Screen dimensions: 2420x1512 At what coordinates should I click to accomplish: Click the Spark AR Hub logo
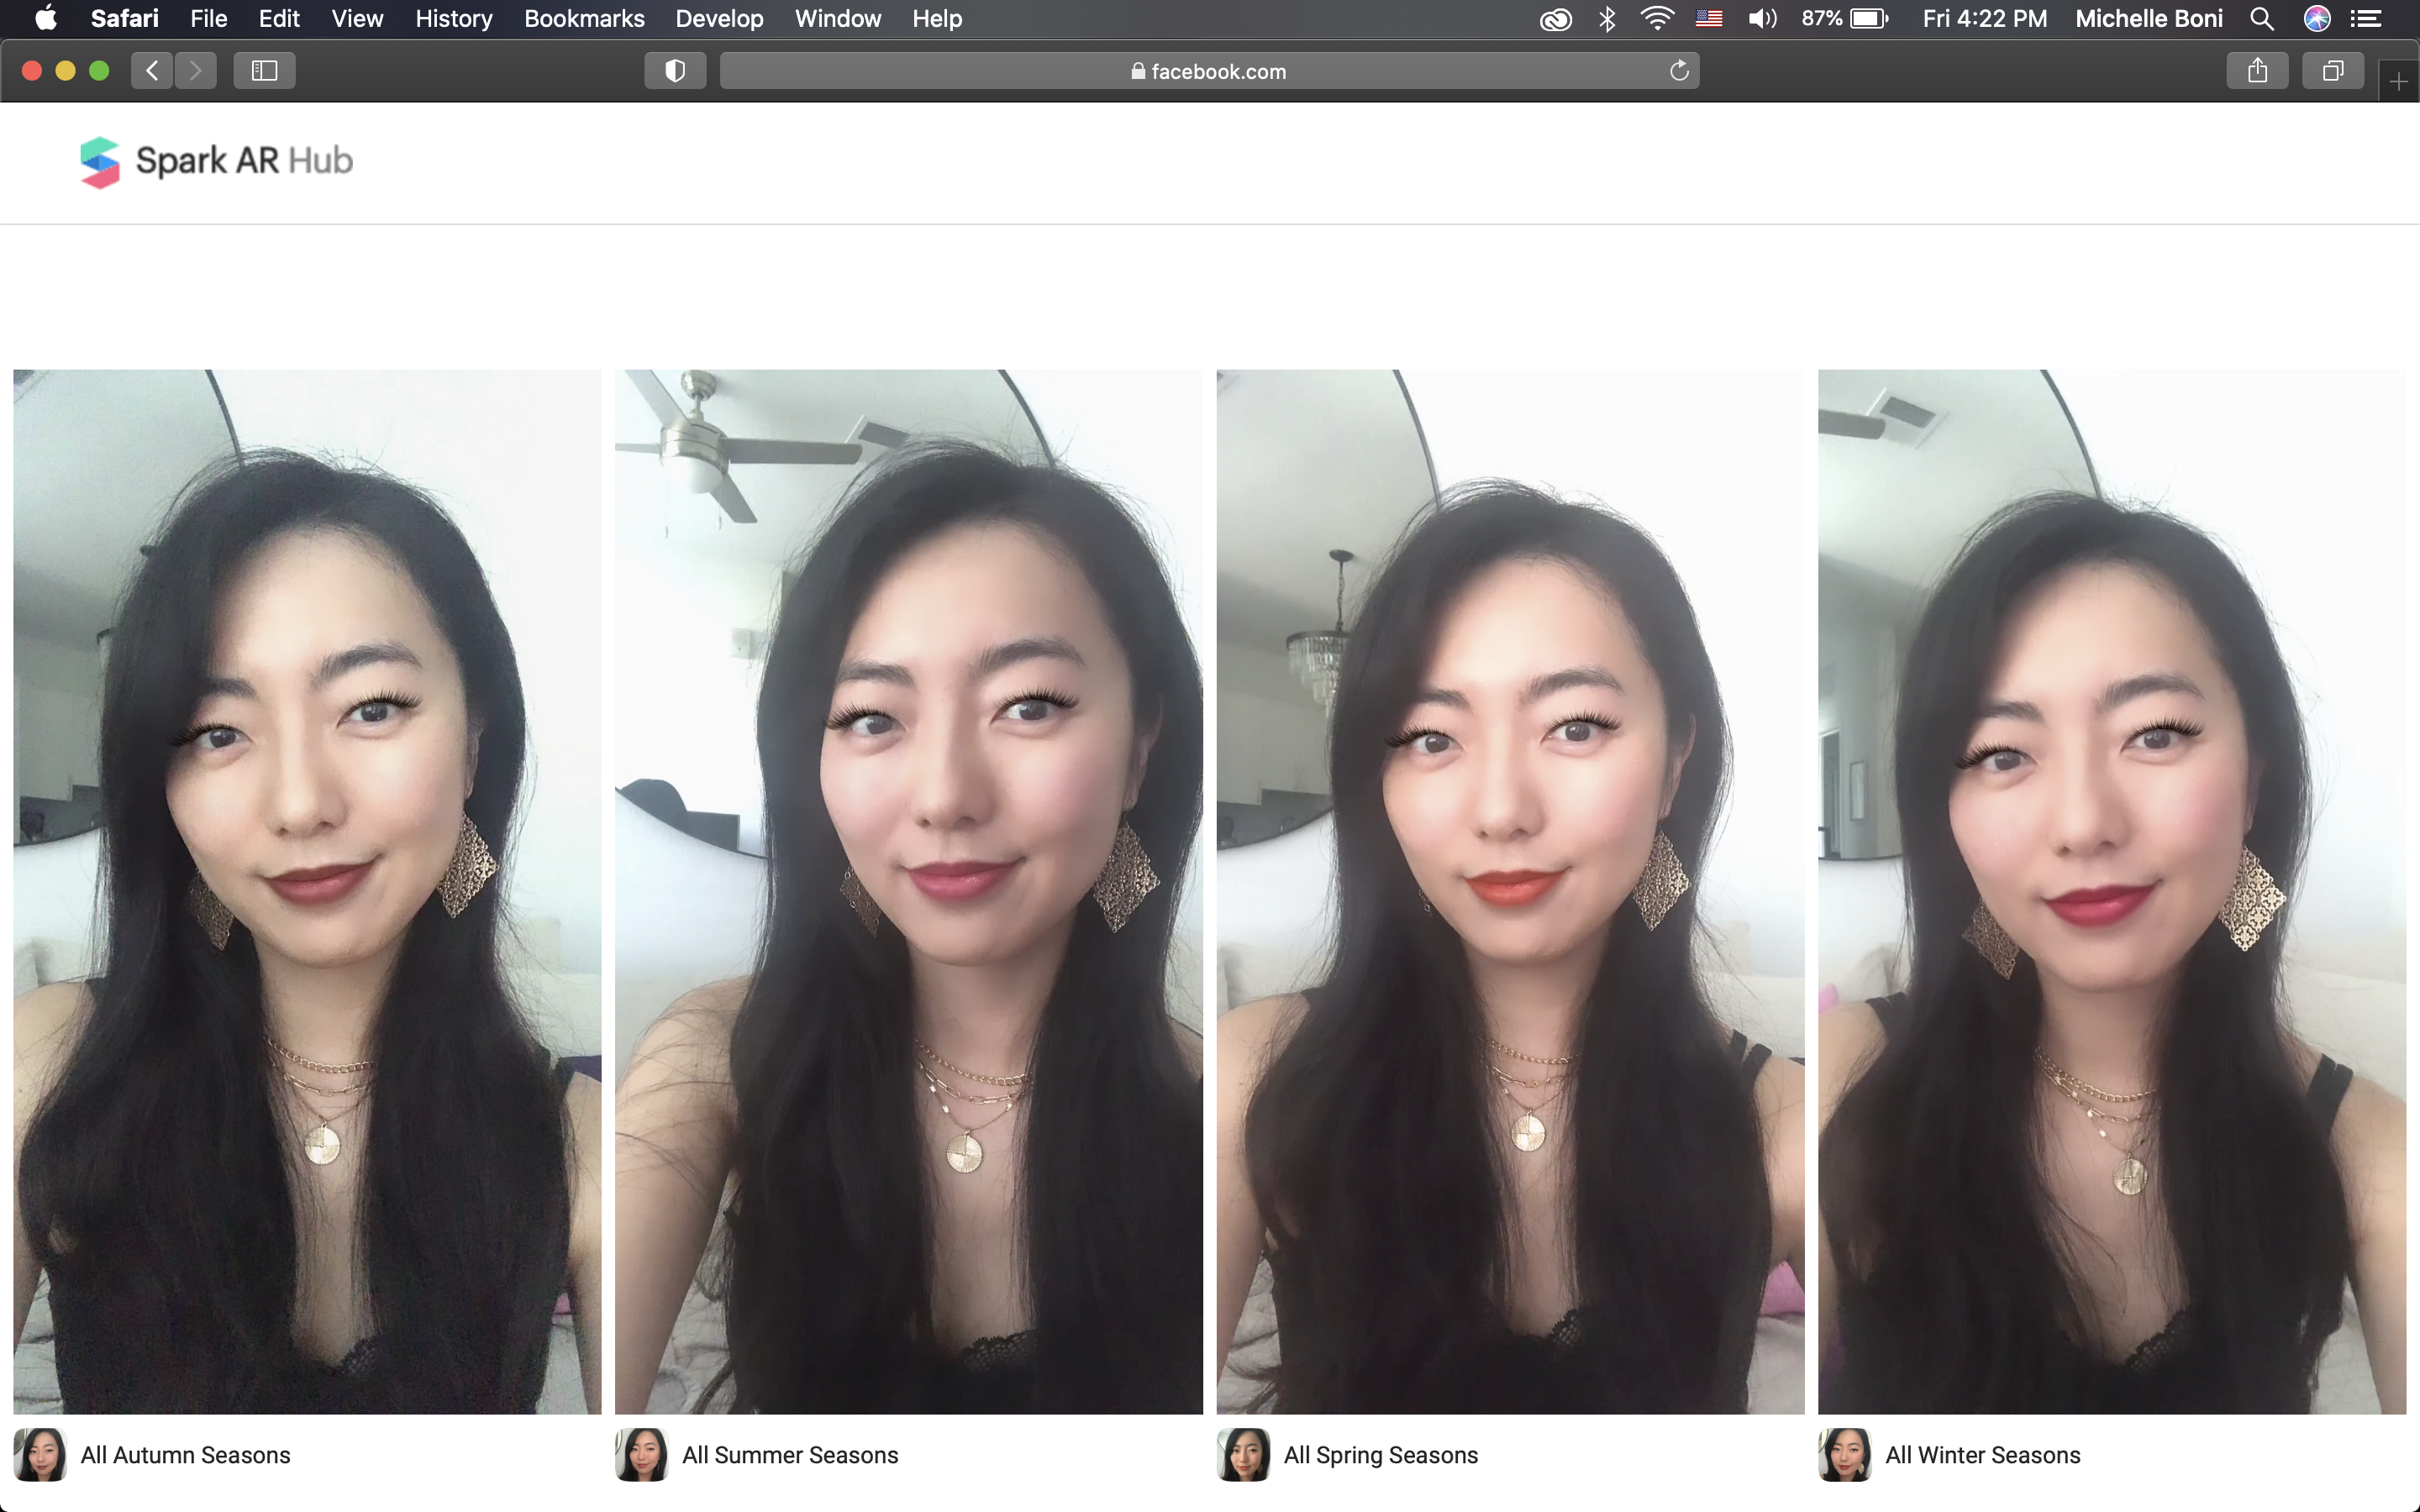[216, 161]
